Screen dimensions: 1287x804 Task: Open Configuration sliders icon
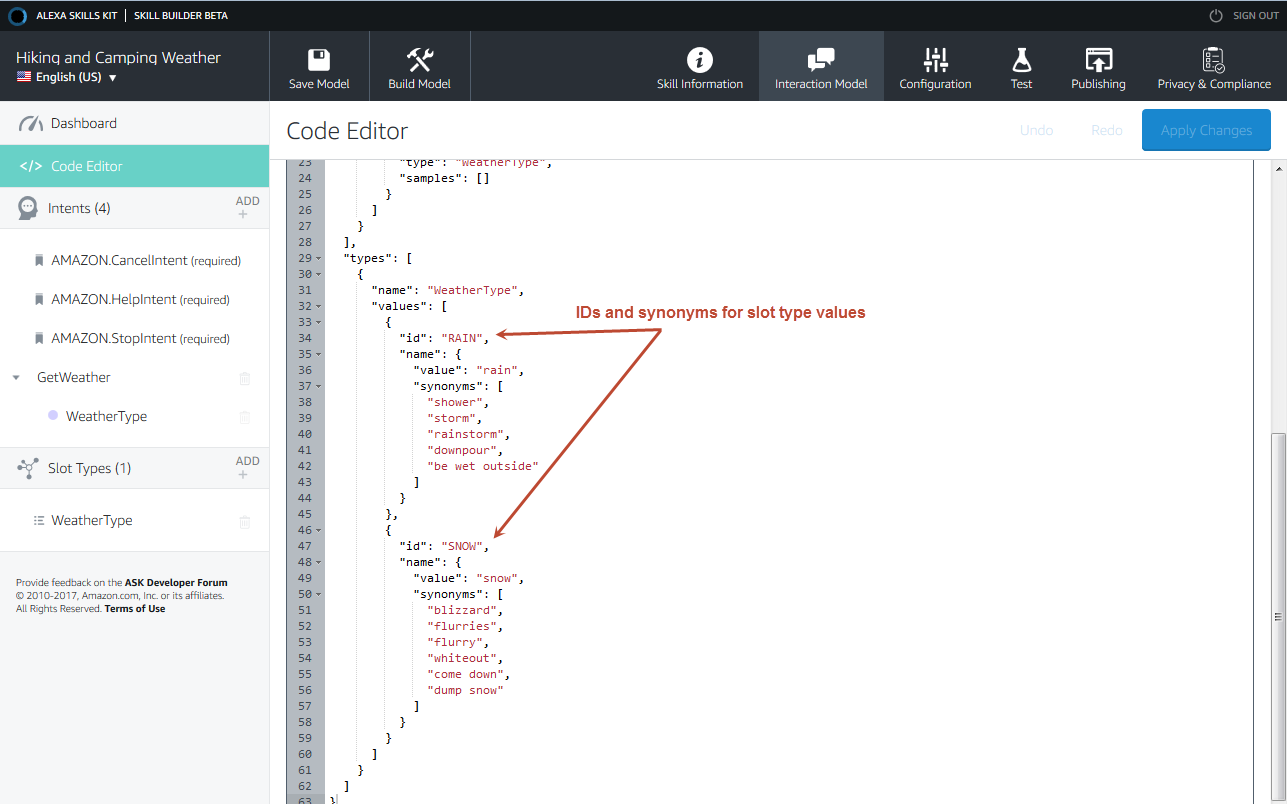(x=935, y=59)
